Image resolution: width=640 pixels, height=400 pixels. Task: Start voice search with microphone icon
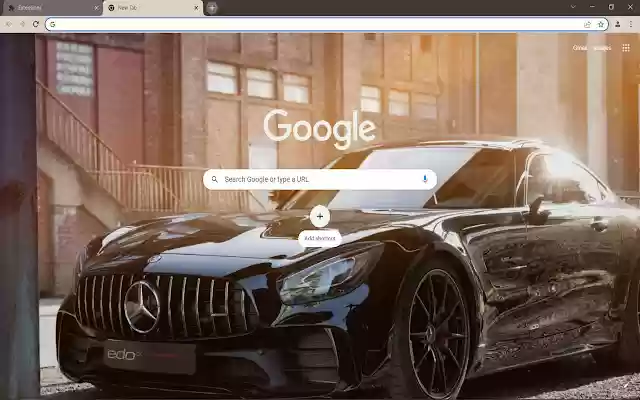coord(425,179)
